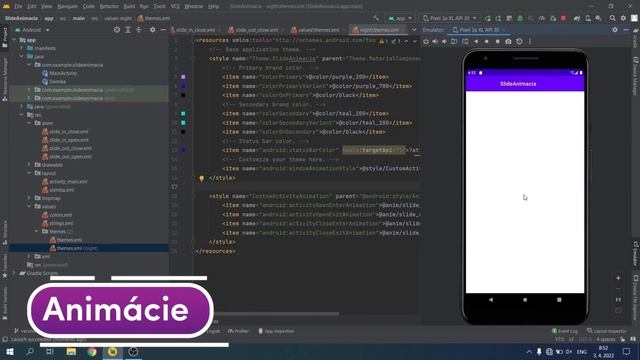Open emulator snapshots clock icon

(519, 41)
